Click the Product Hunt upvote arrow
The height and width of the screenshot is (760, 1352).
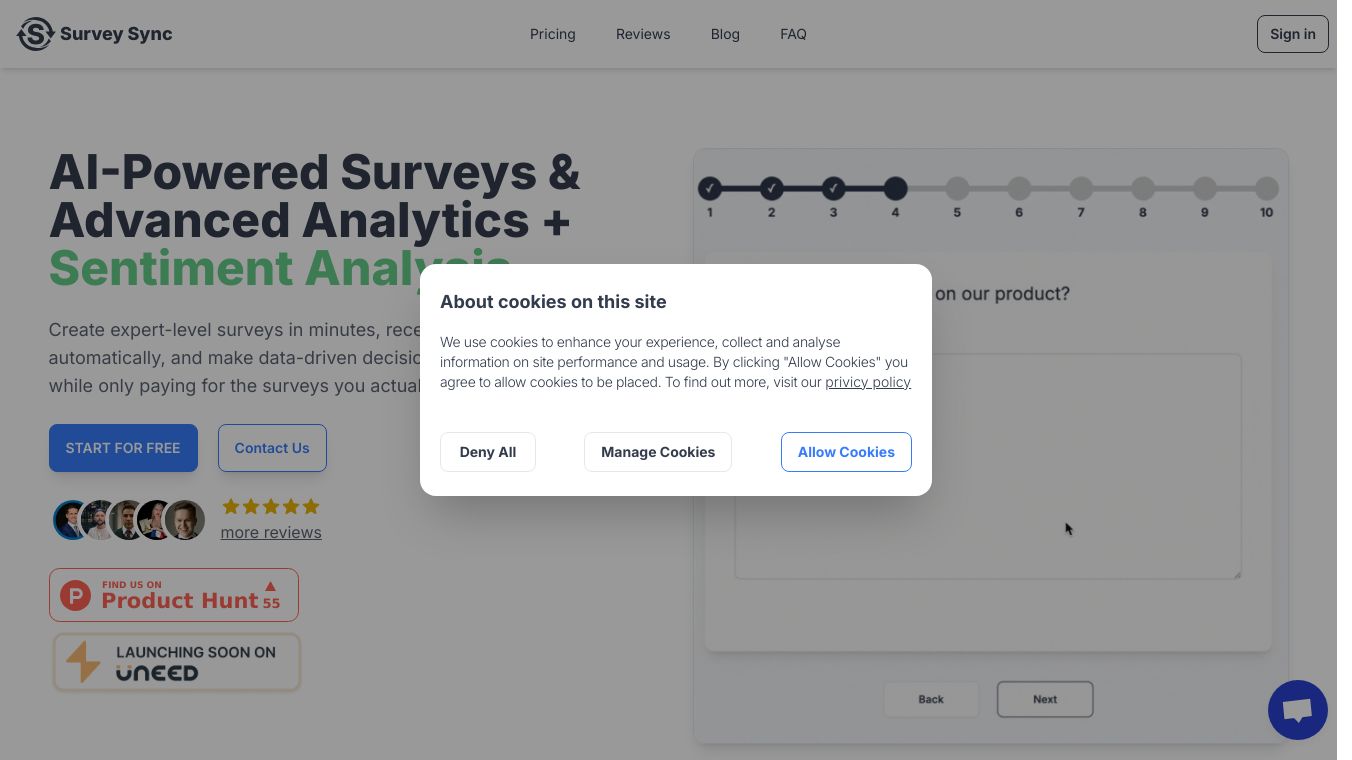[x=270, y=587]
